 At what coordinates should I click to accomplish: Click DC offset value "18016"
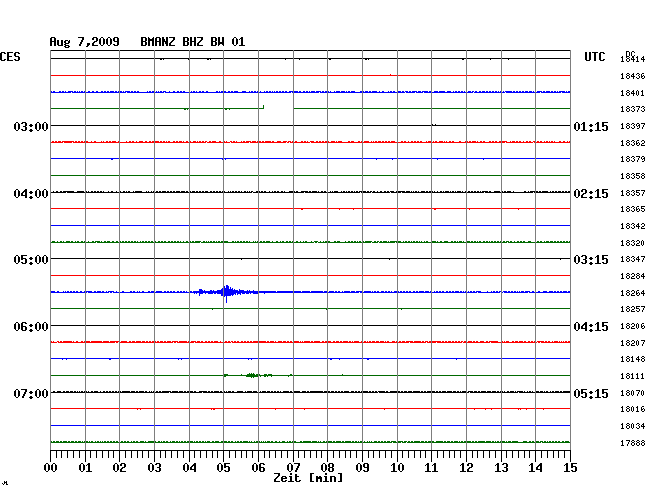coord(633,409)
